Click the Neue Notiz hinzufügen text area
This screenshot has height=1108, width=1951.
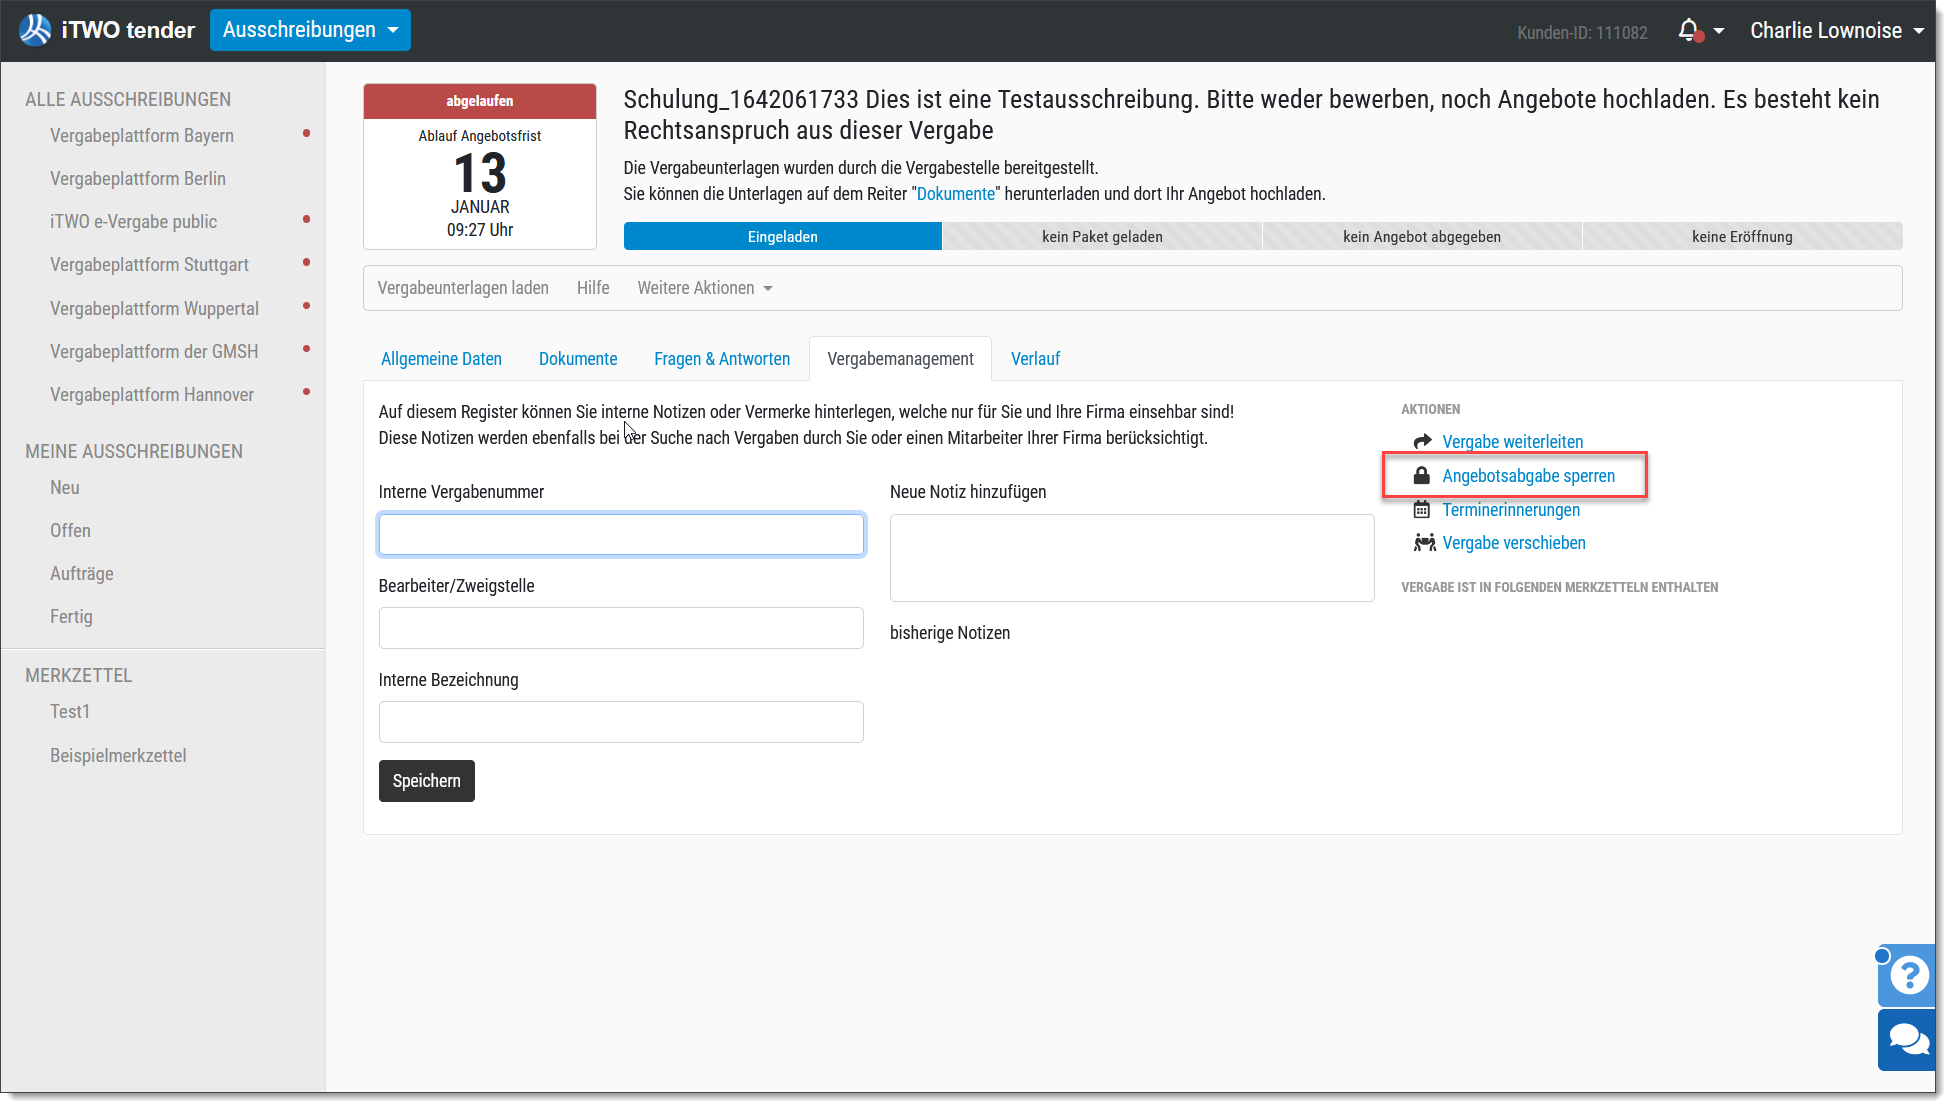coord(1132,558)
